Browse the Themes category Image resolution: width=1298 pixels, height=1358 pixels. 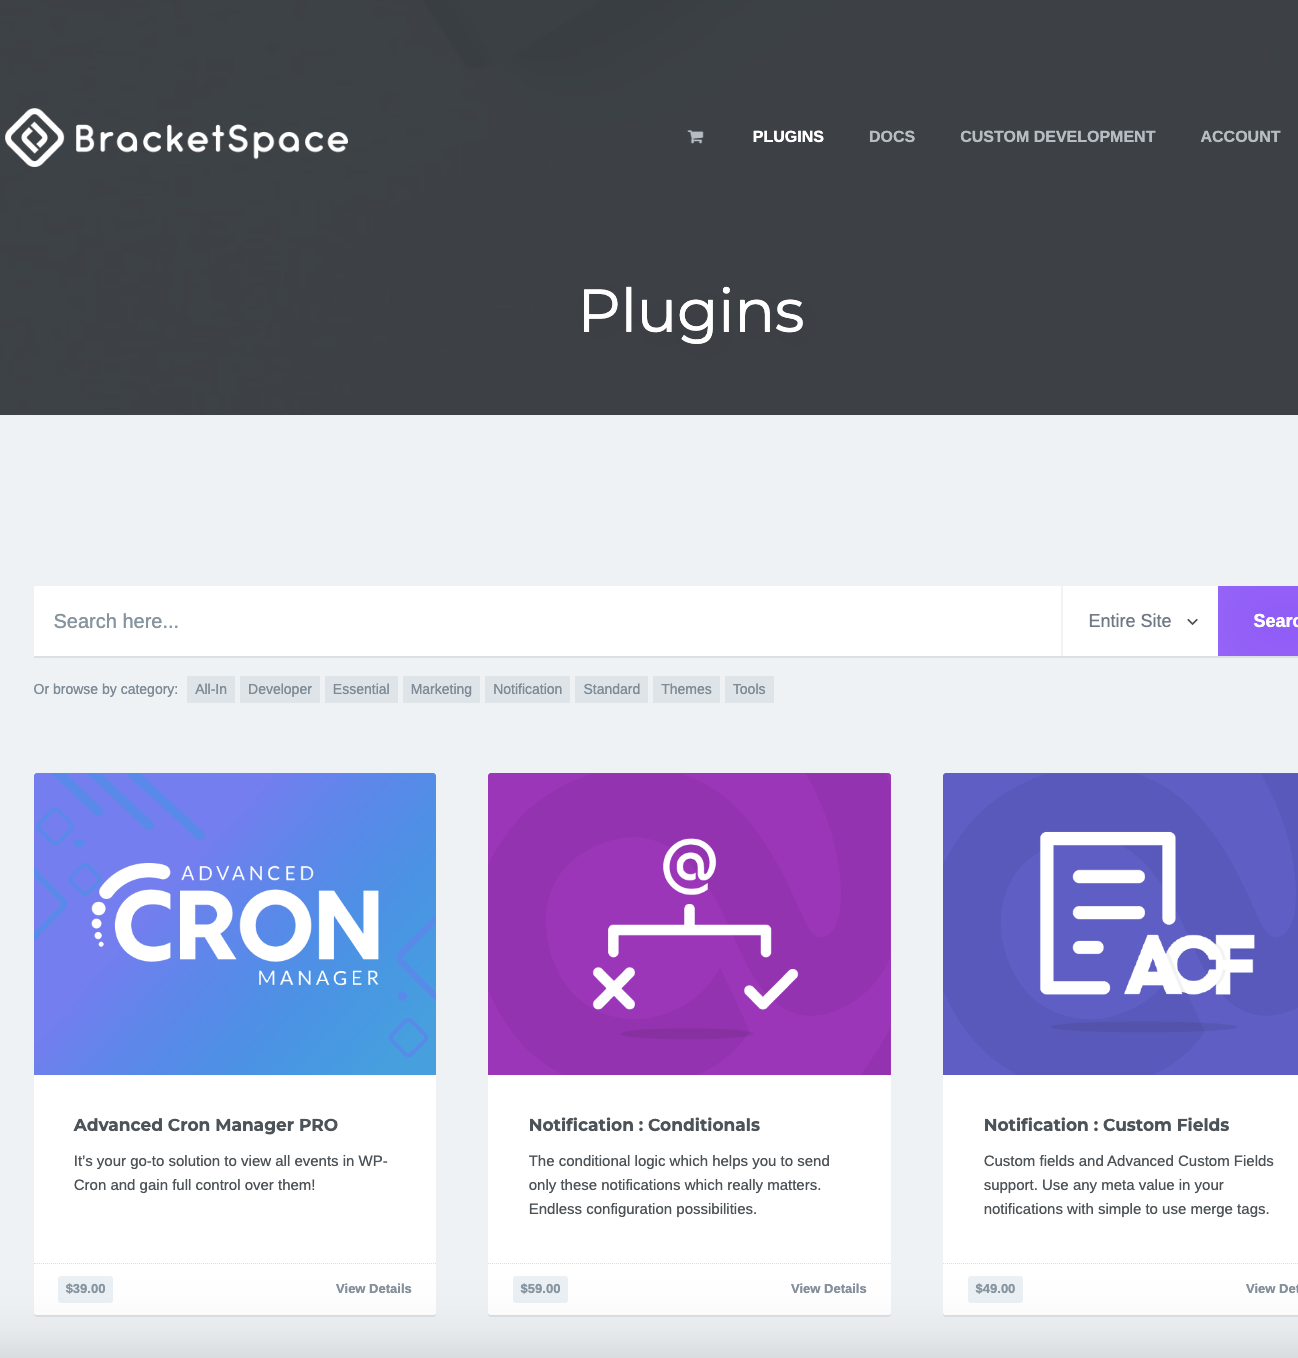click(686, 689)
